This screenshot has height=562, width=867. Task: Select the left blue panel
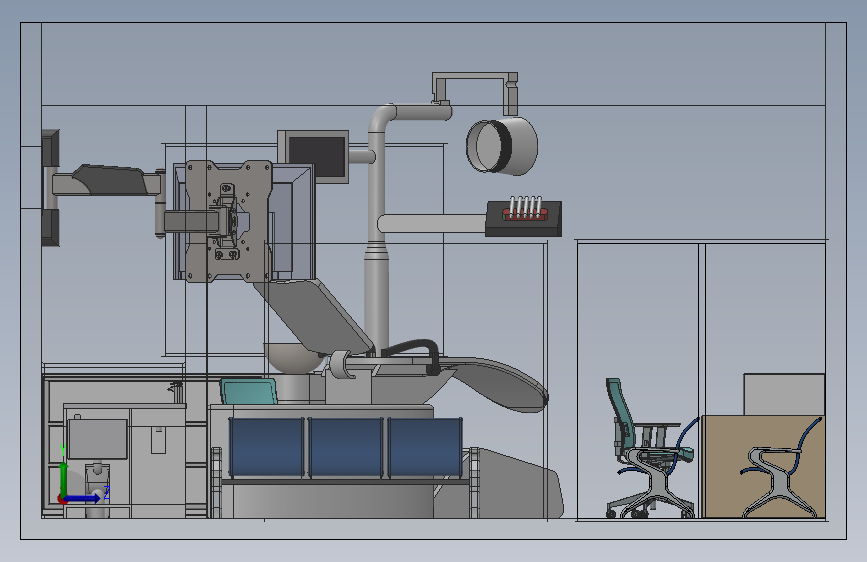point(267,447)
